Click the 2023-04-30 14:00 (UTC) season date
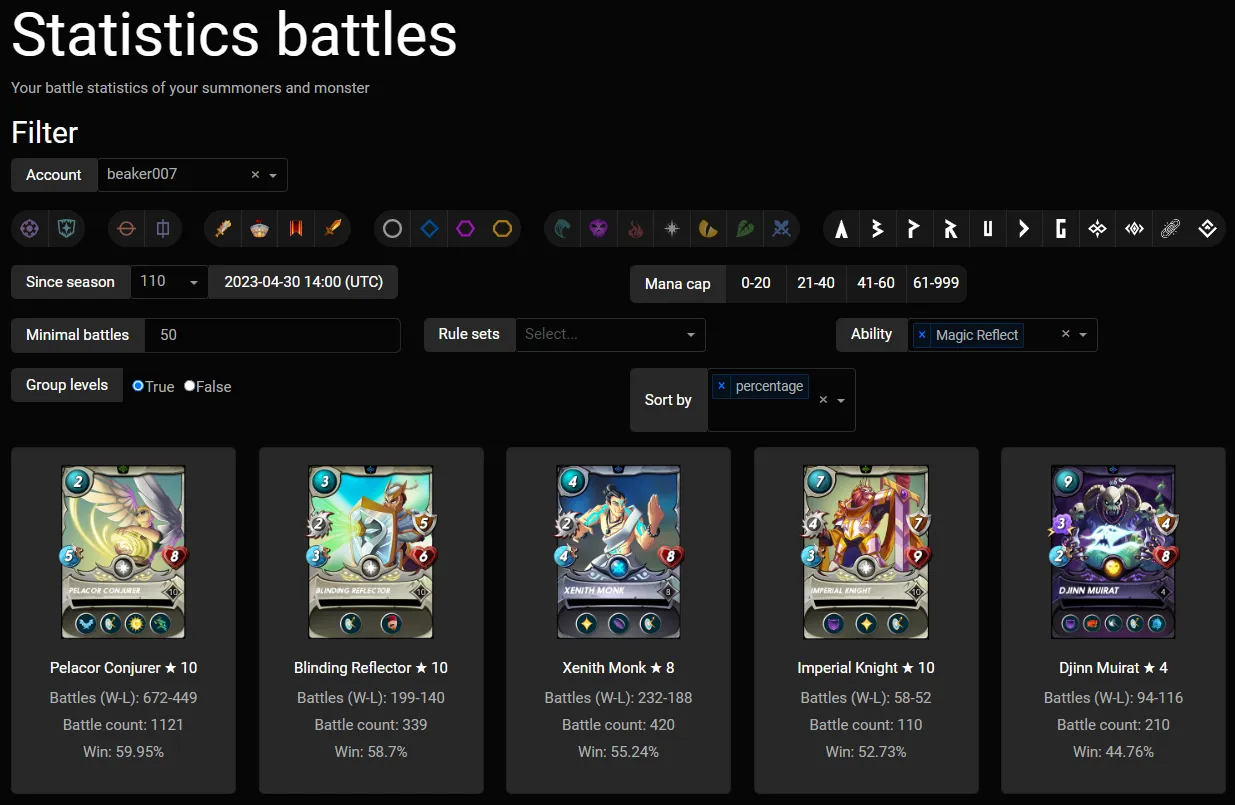This screenshot has height=805, width=1235. point(303,282)
